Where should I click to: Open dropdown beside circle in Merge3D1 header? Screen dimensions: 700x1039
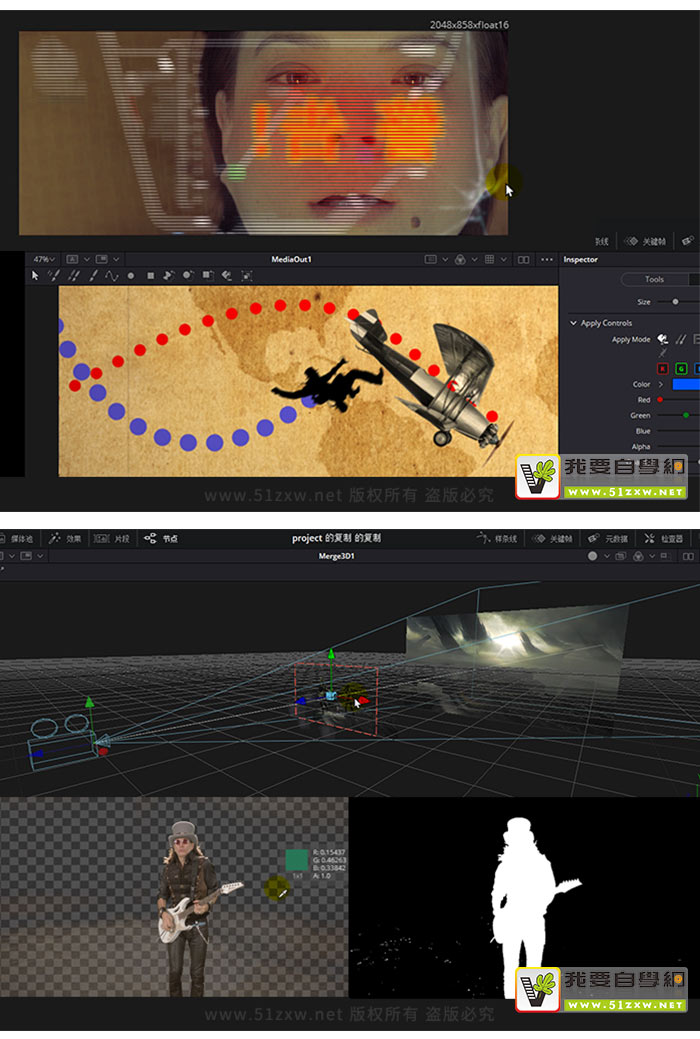(x=607, y=556)
